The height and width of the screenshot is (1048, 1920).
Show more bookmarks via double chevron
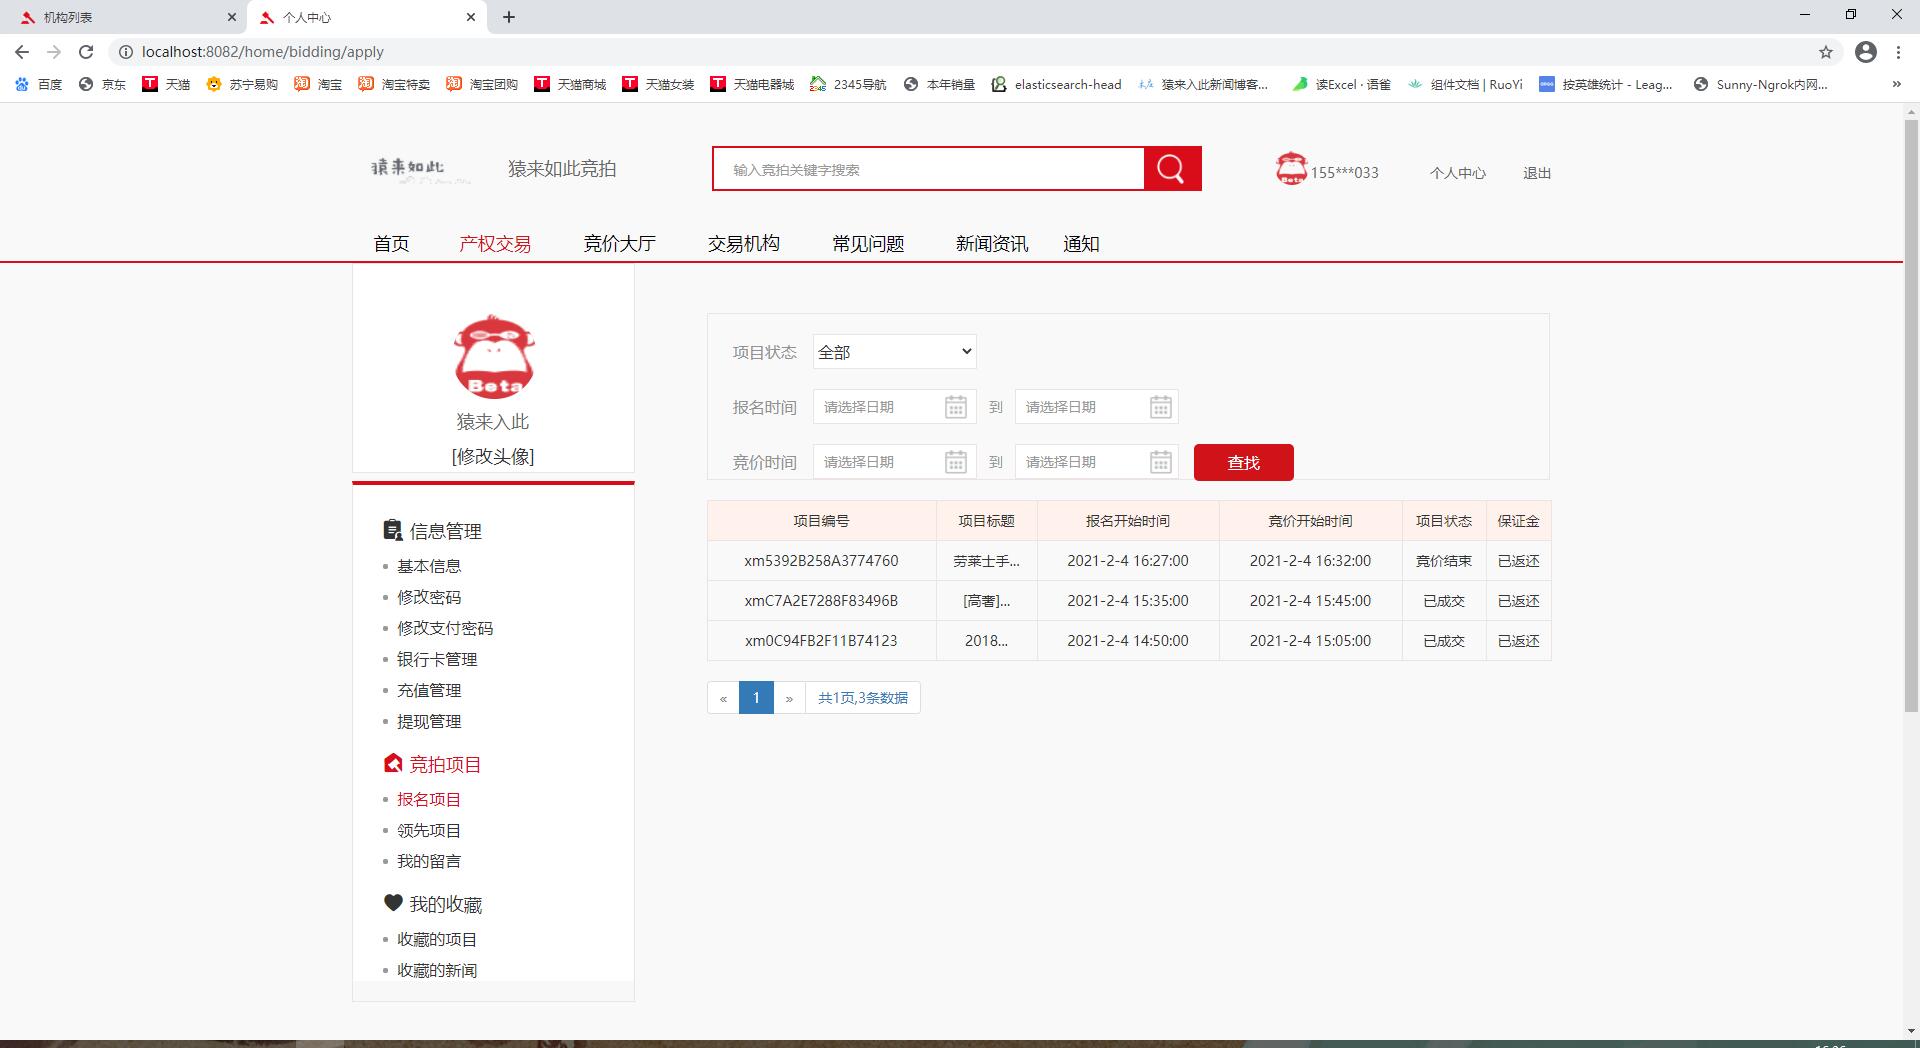pos(1897,84)
